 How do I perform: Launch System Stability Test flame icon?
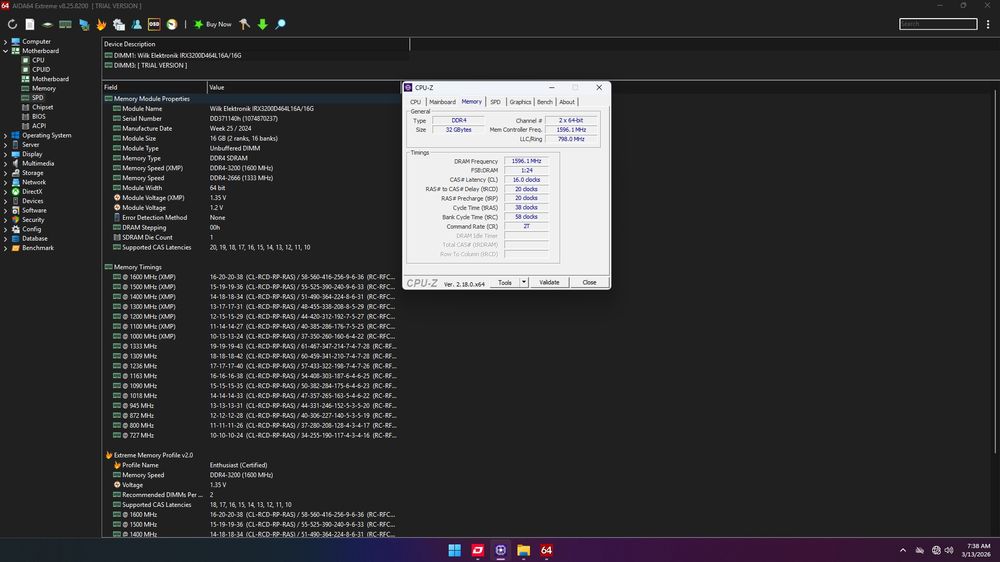pos(101,24)
